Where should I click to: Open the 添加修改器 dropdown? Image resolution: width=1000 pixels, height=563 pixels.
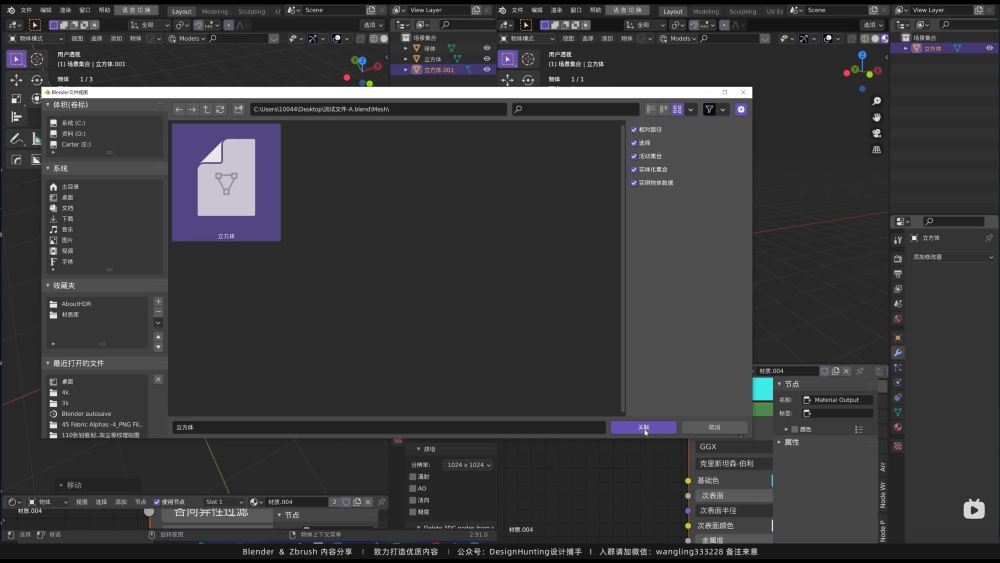tap(952, 257)
